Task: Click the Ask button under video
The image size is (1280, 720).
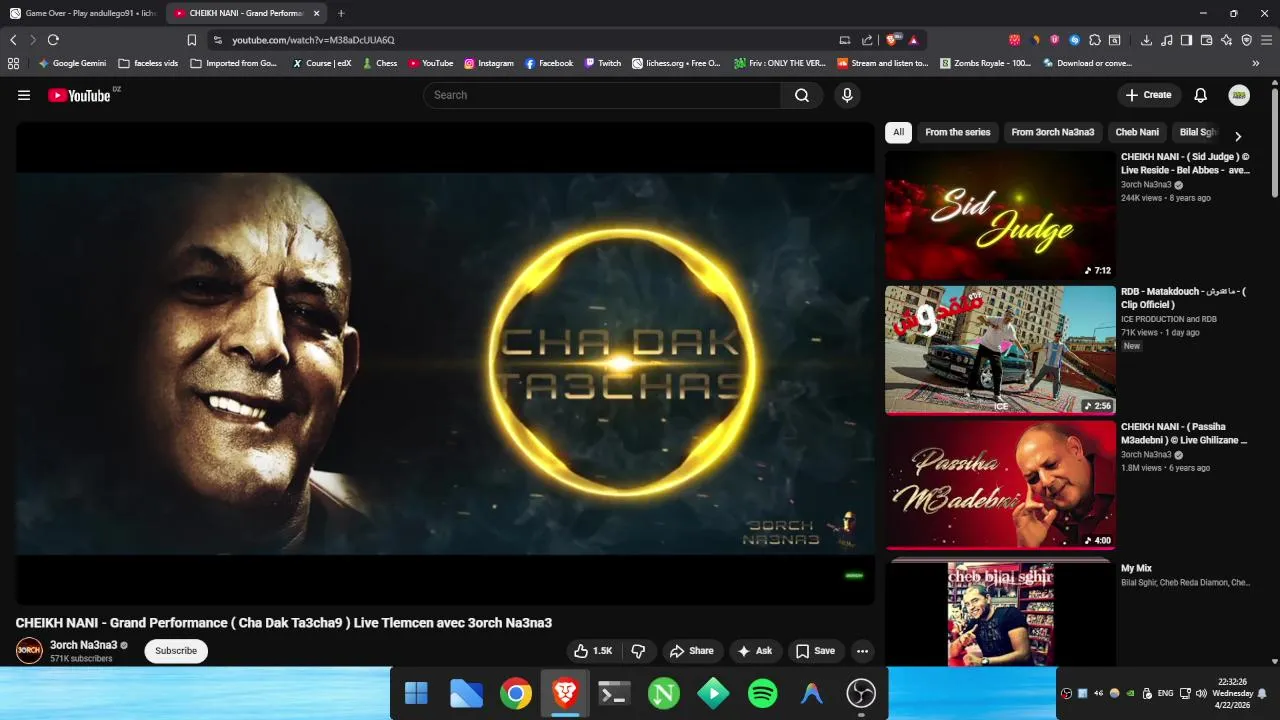Action: pyautogui.click(x=755, y=651)
